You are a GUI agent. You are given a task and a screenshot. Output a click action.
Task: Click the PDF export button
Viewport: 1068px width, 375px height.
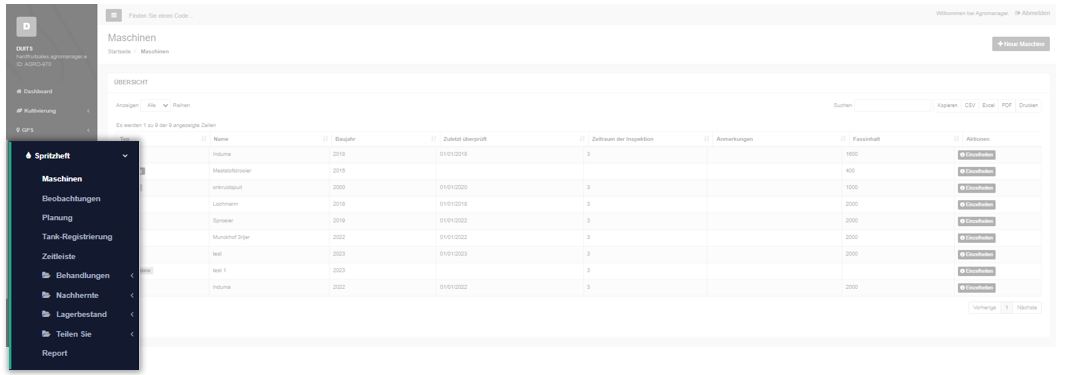coord(1007,105)
